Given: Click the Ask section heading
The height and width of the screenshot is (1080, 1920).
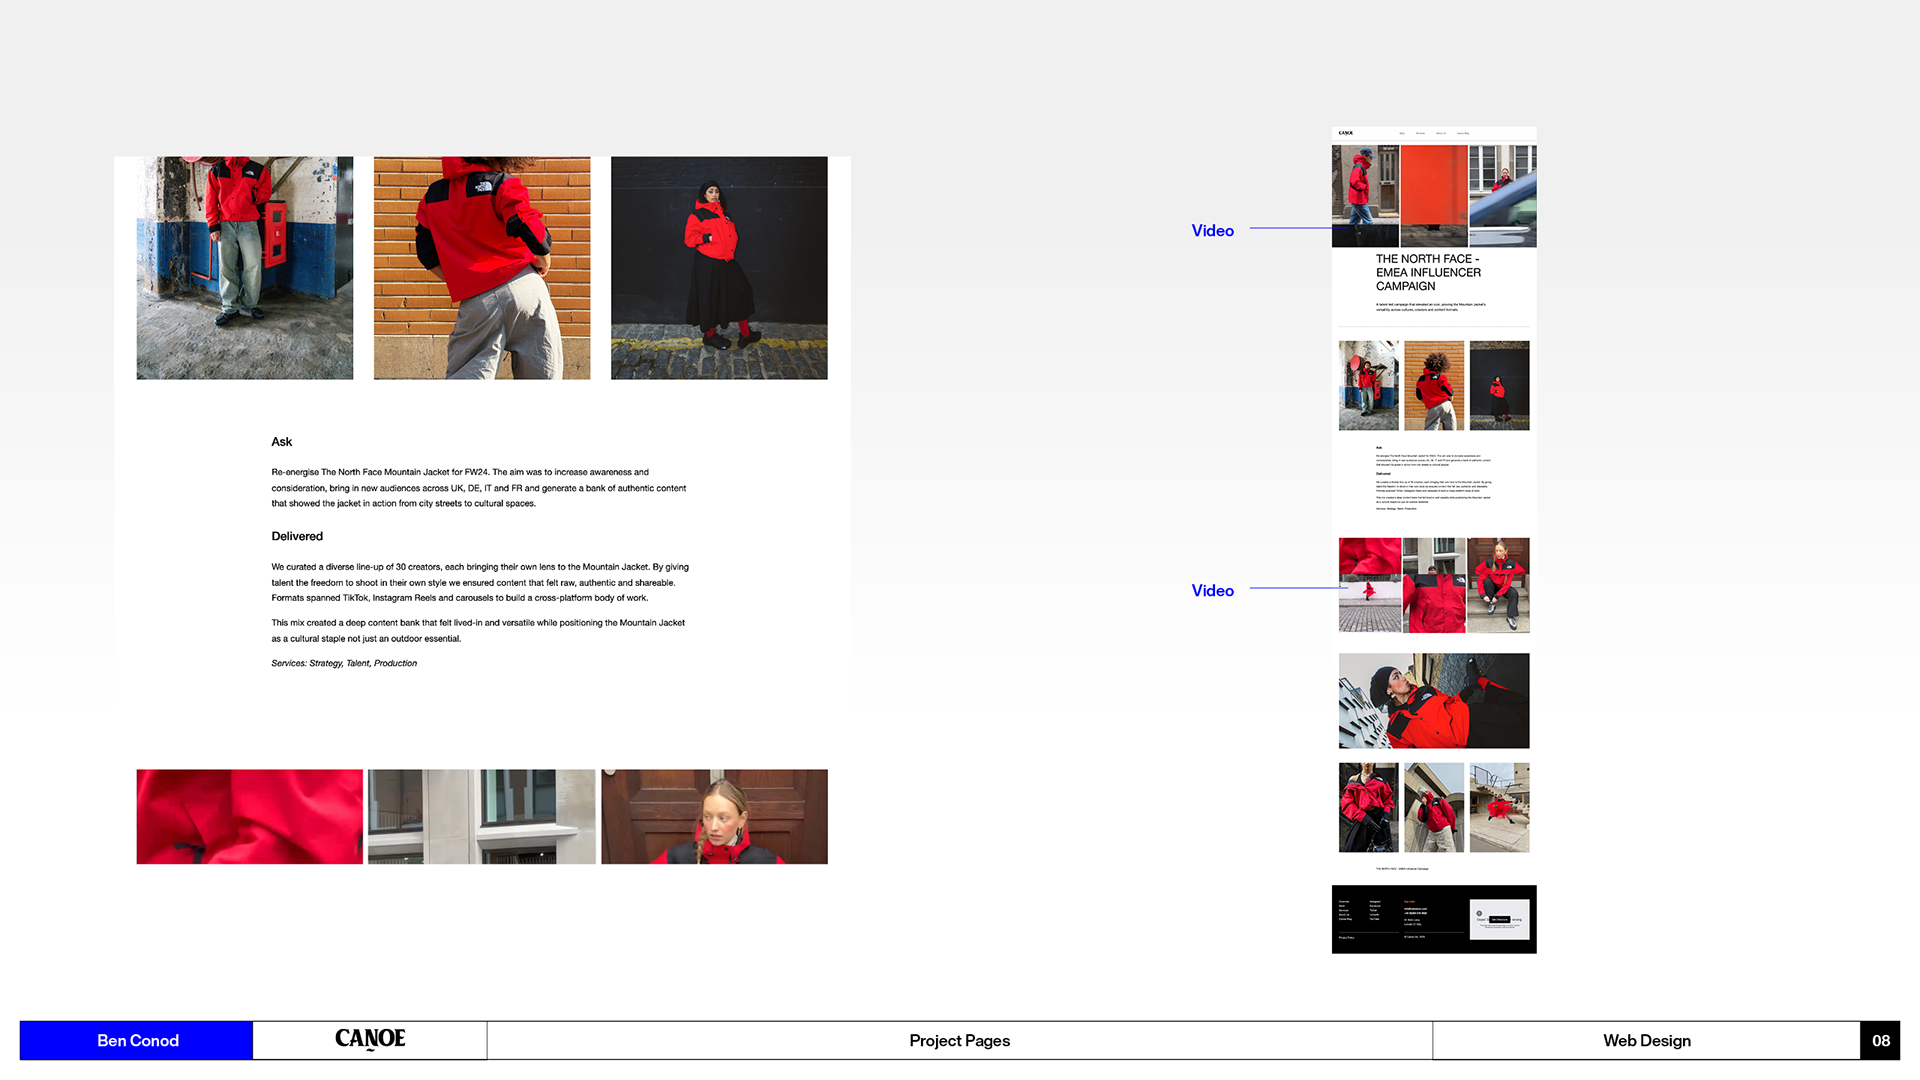Looking at the screenshot, I should [282, 442].
